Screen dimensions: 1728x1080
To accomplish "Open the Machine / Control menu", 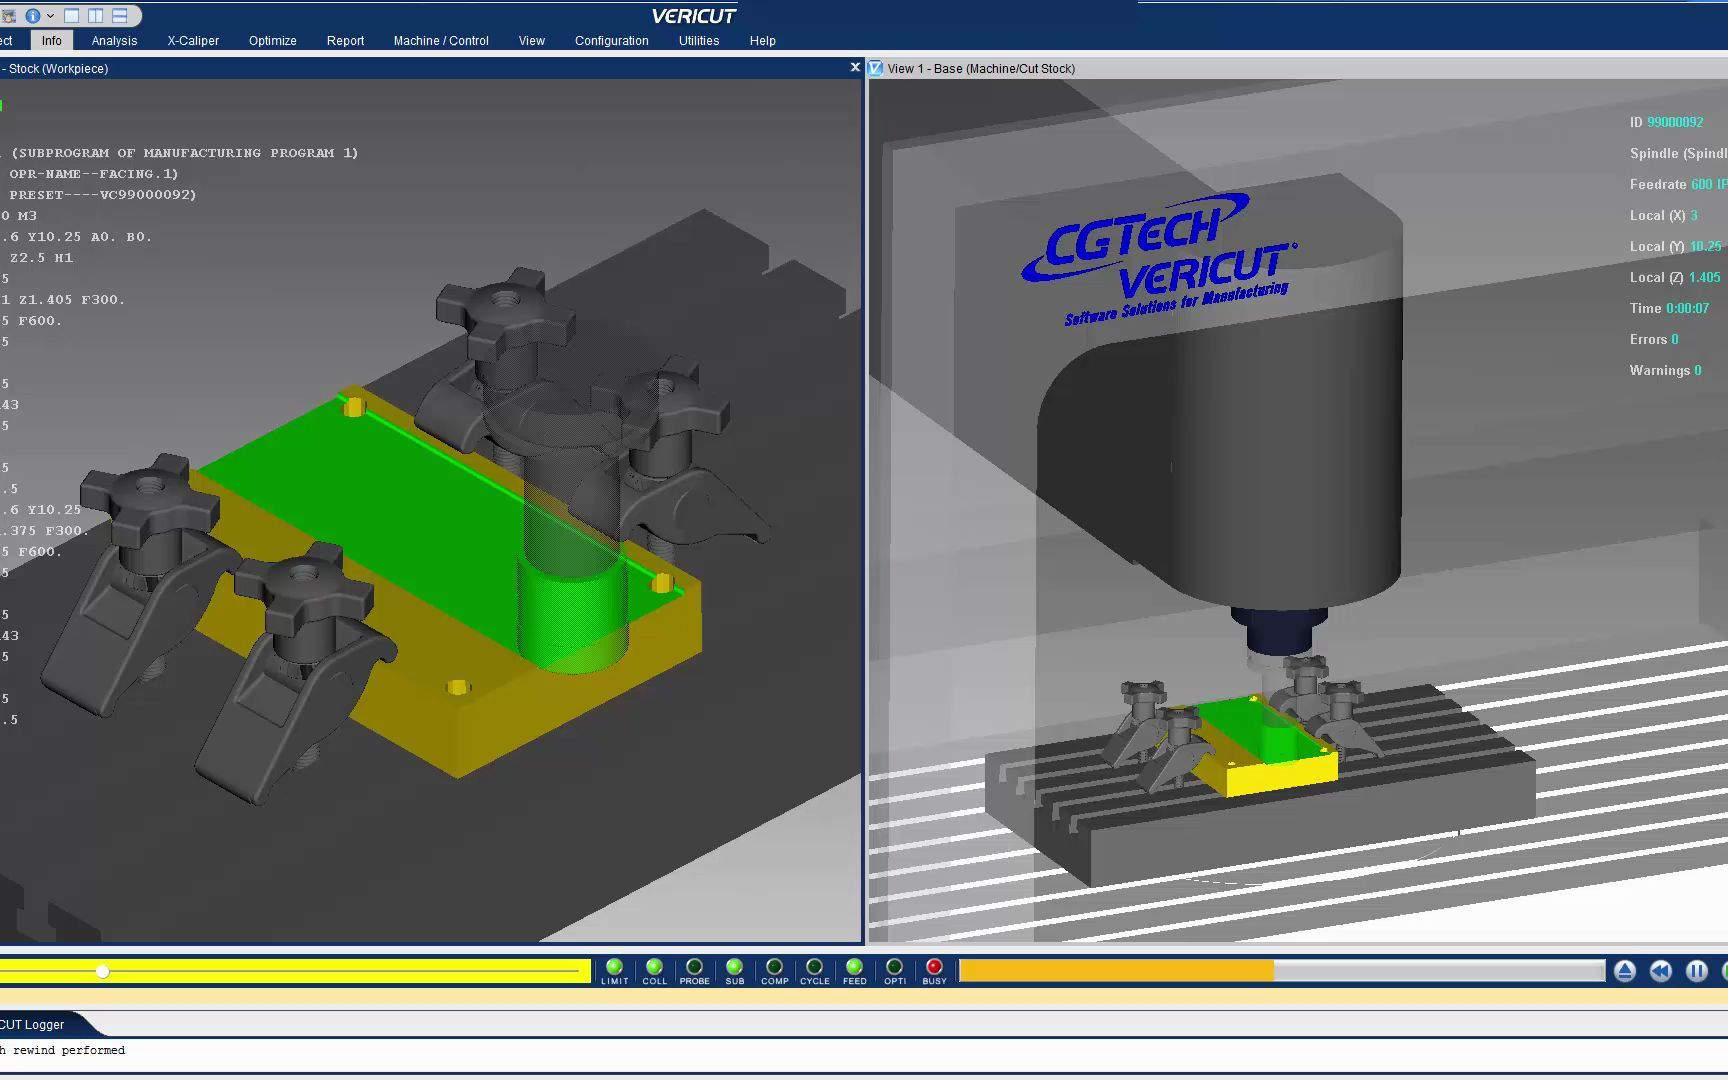I will click(x=441, y=41).
